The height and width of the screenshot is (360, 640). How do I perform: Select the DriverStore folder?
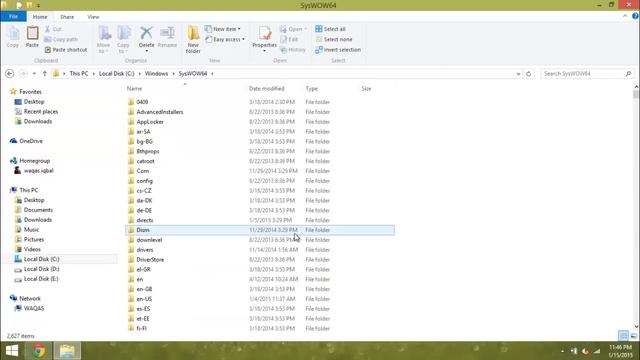[x=150, y=260]
